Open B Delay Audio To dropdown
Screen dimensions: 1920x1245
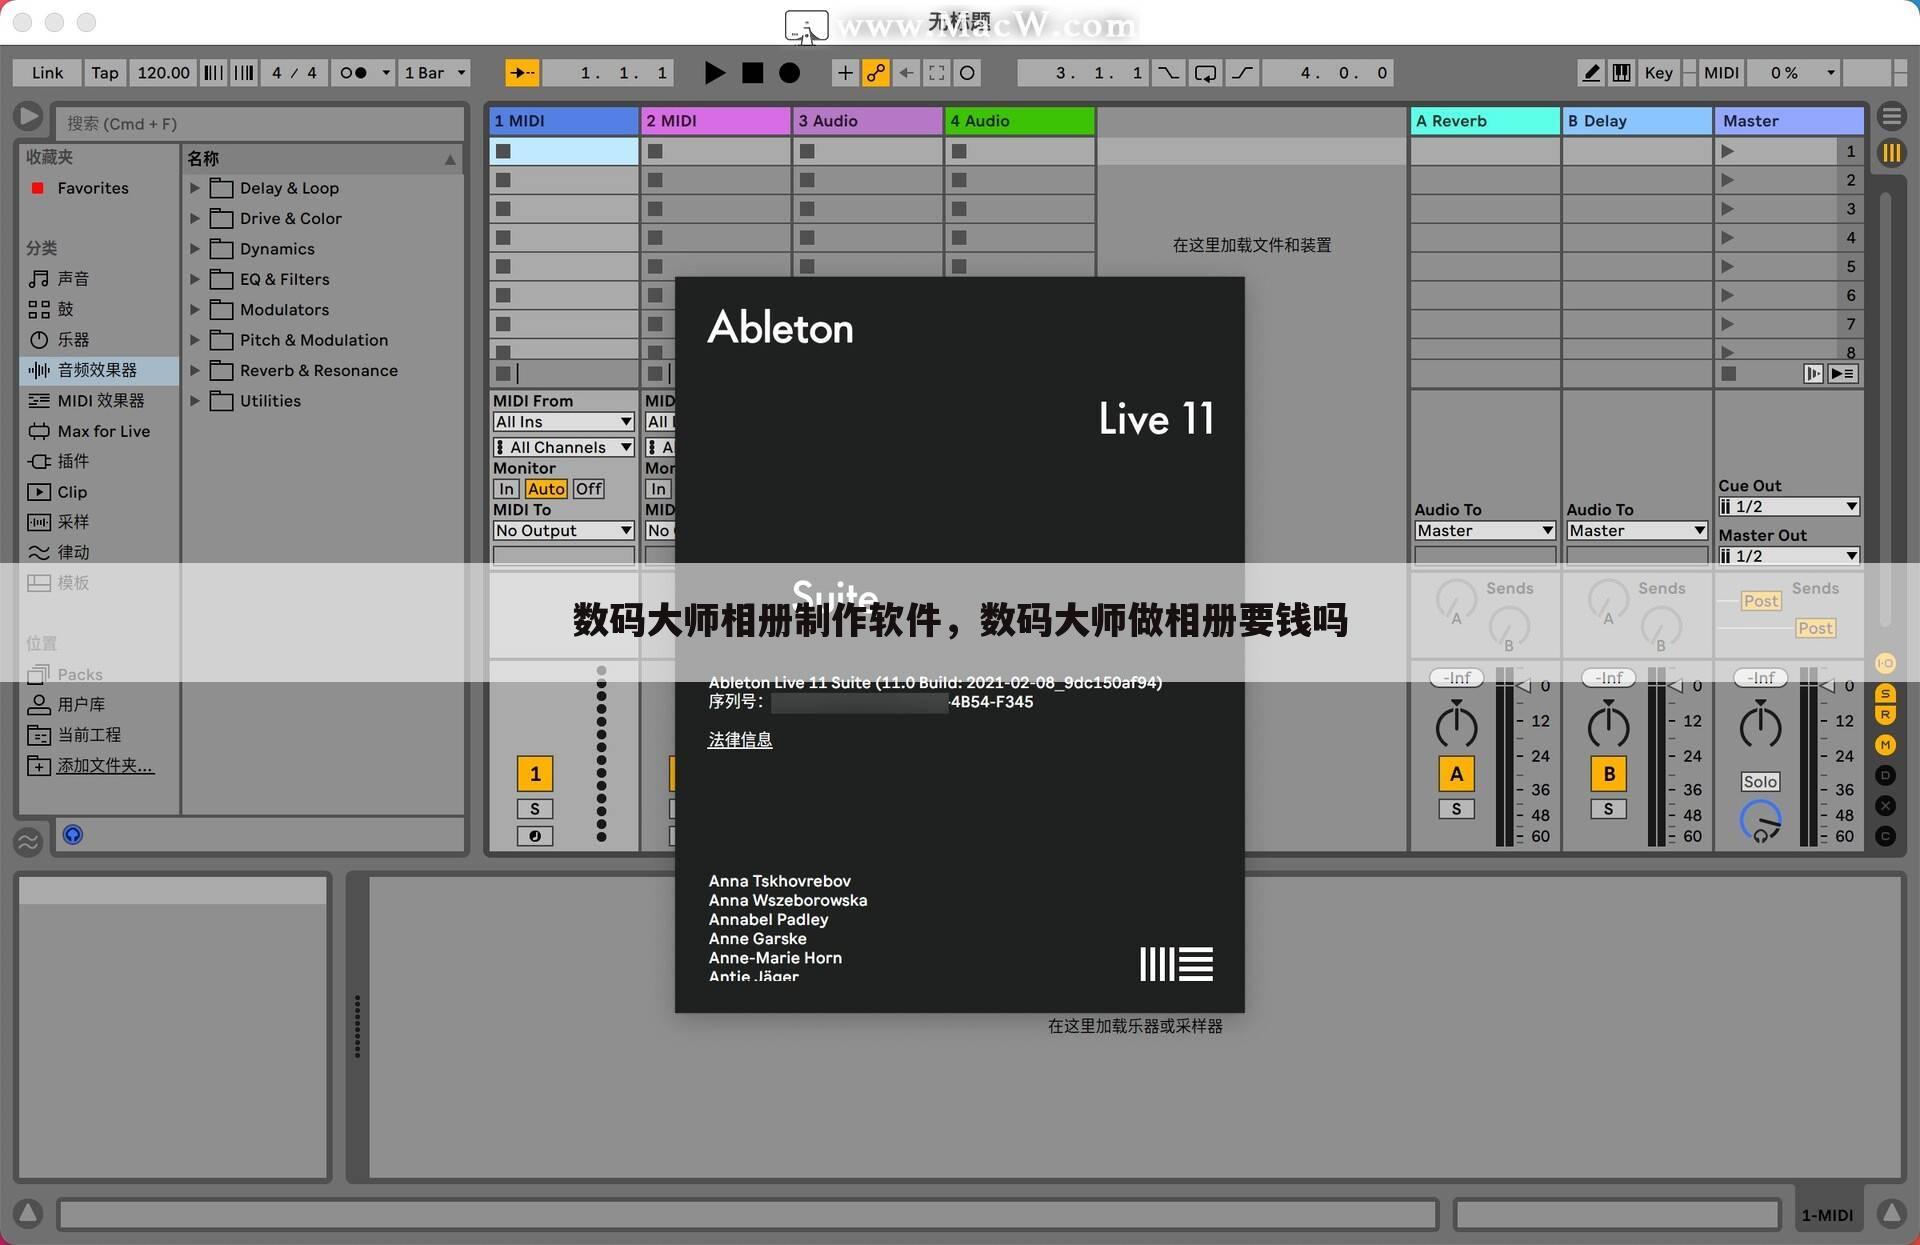[1637, 531]
